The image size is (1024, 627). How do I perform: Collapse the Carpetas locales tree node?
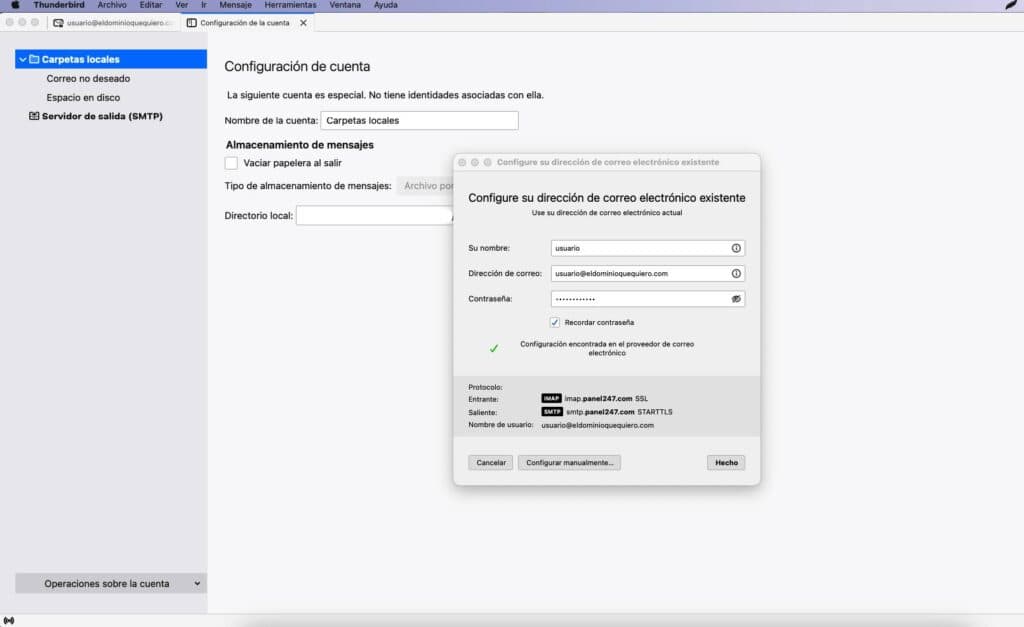pyautogui.click(x=22, y=60)
